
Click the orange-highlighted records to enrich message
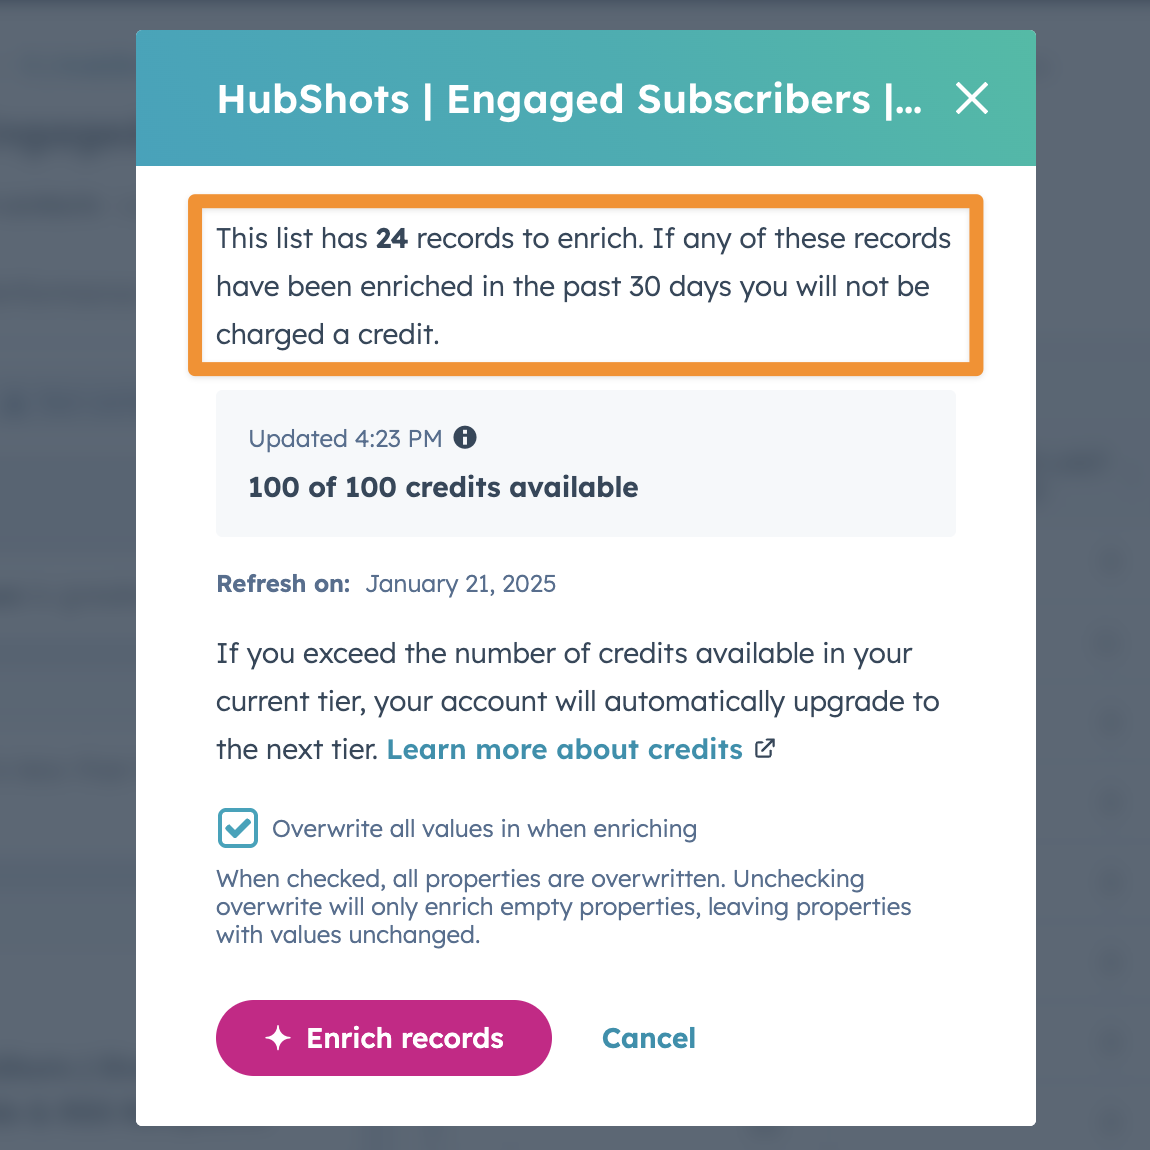[583, 286]
